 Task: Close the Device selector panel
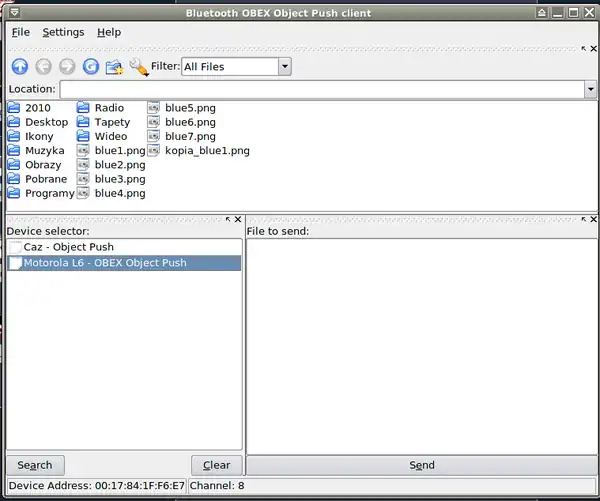tap(238, 219)
